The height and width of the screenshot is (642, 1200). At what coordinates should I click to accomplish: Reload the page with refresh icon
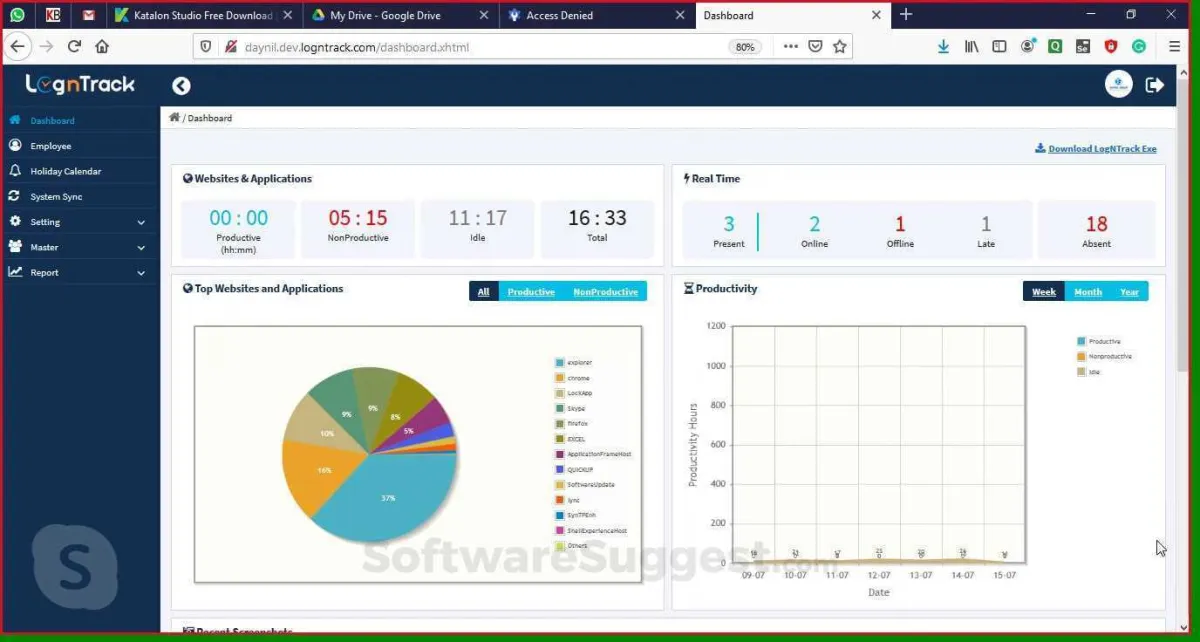74,46
